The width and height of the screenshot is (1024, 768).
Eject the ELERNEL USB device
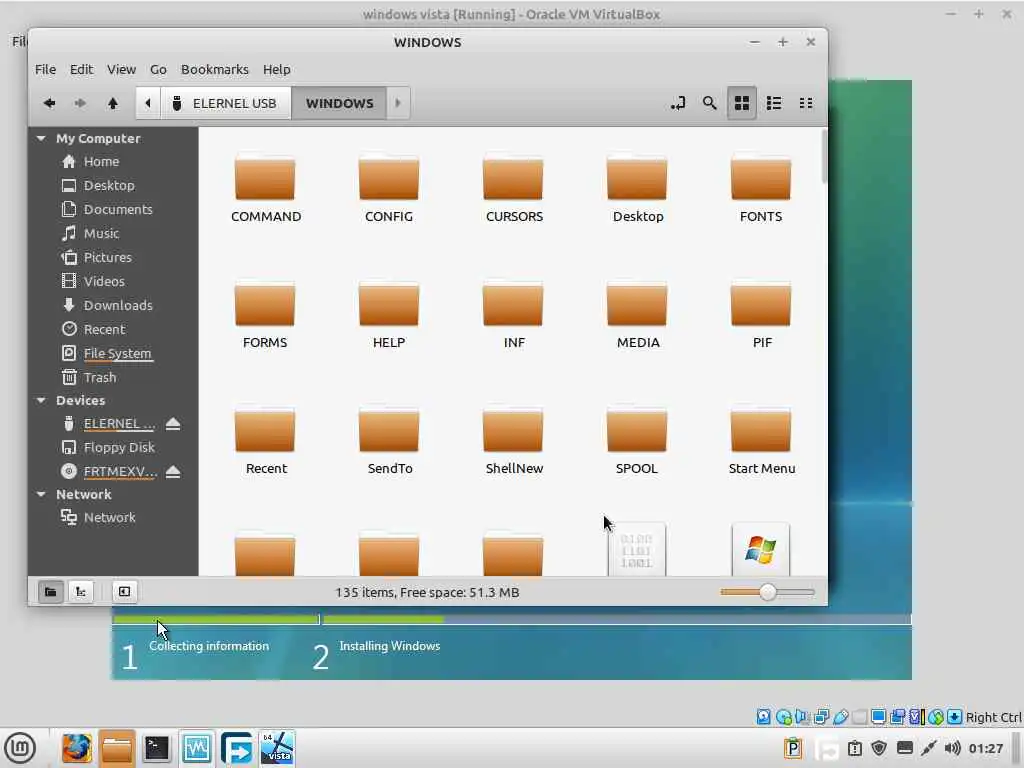(172, 424)
